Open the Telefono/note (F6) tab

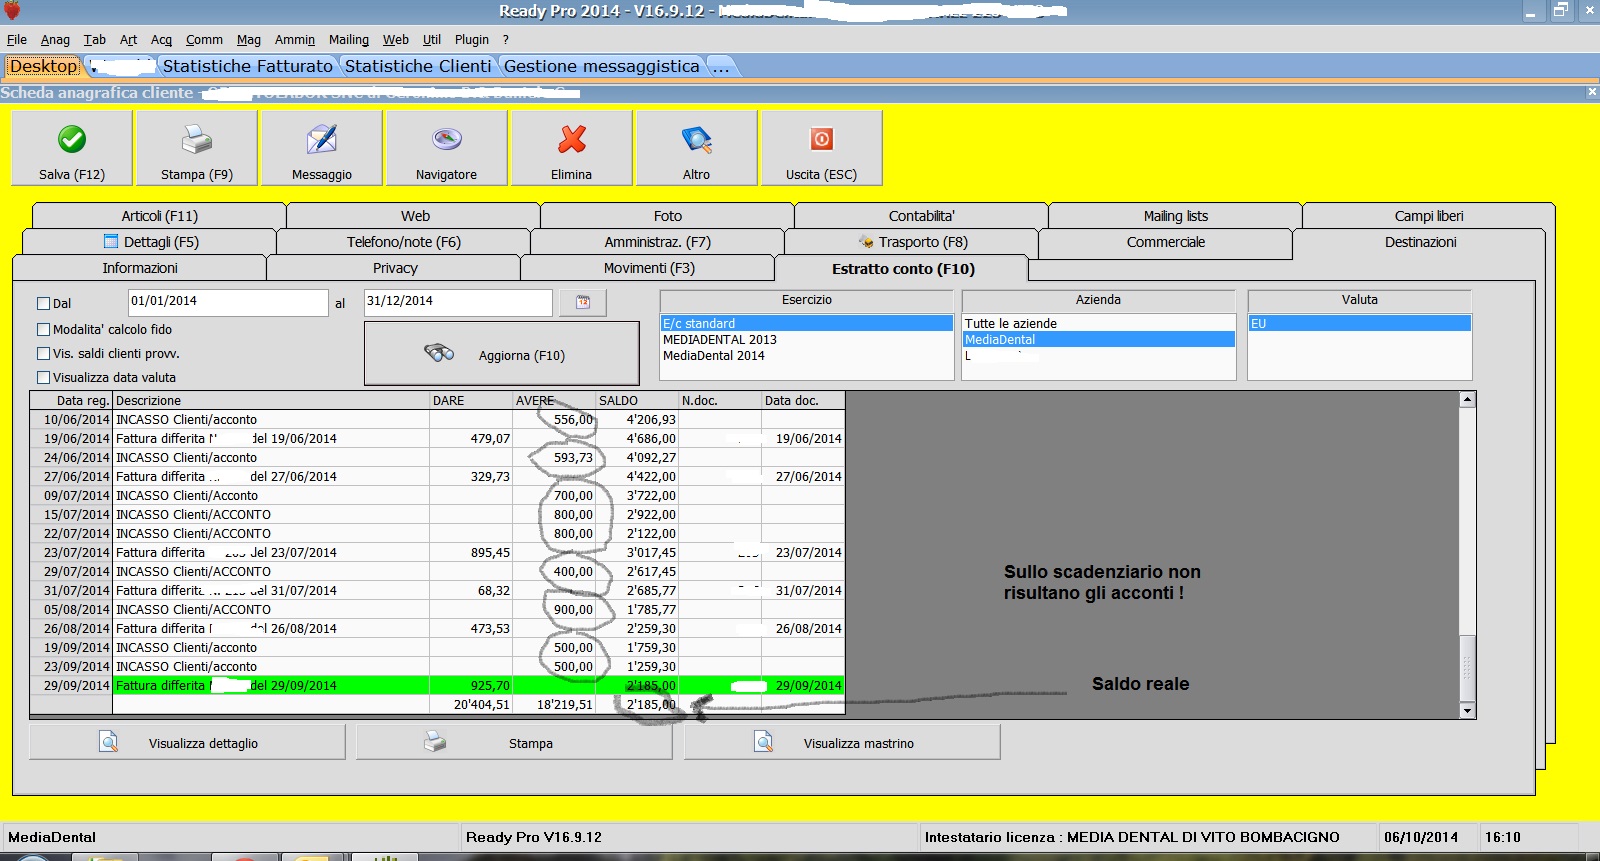click(x=403, y=242)
